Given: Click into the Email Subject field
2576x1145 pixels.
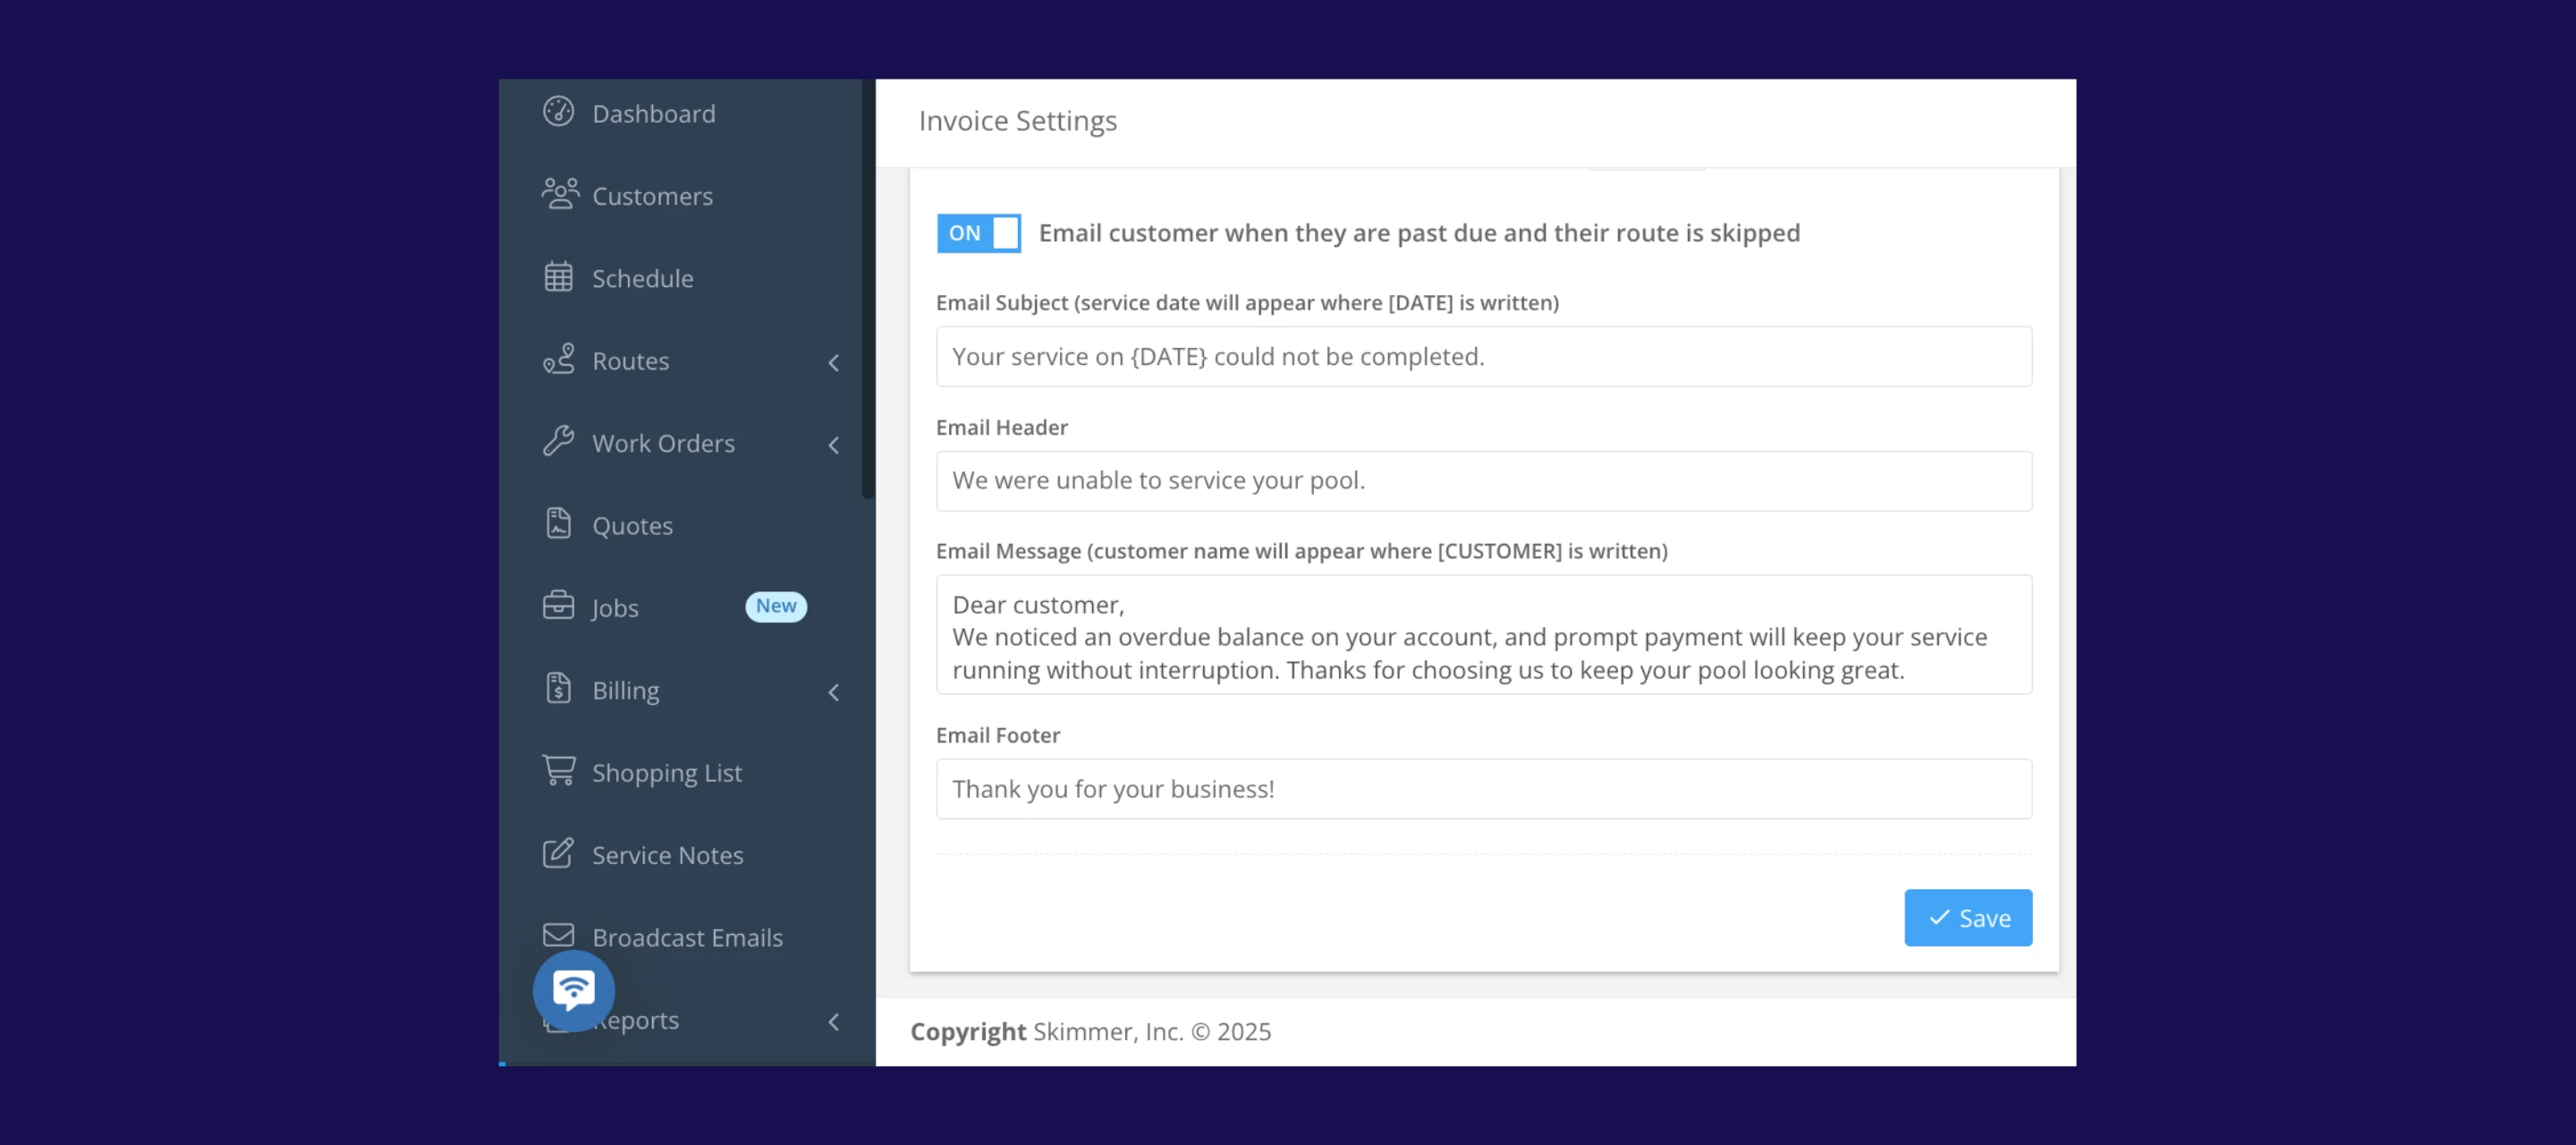Looking at the screenshot, I should pos(1483,356).
